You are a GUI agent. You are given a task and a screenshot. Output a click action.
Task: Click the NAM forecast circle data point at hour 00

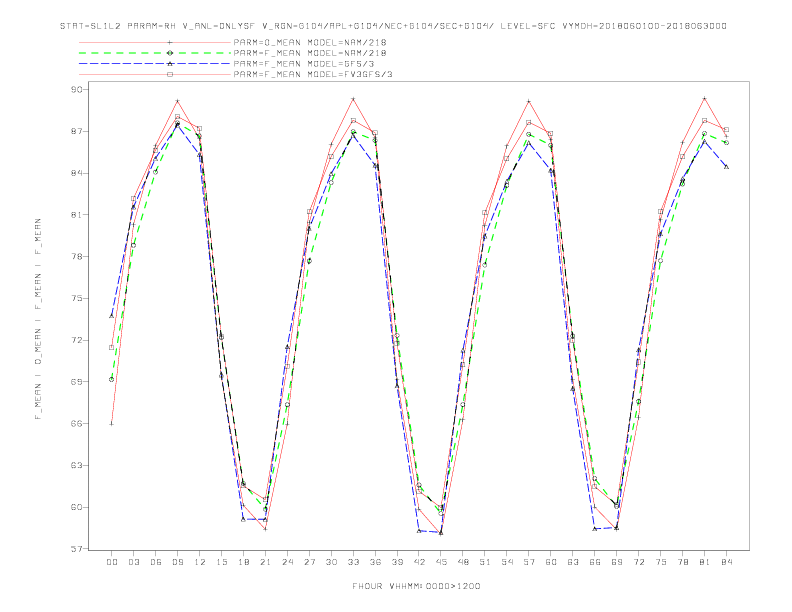point(112,379)
